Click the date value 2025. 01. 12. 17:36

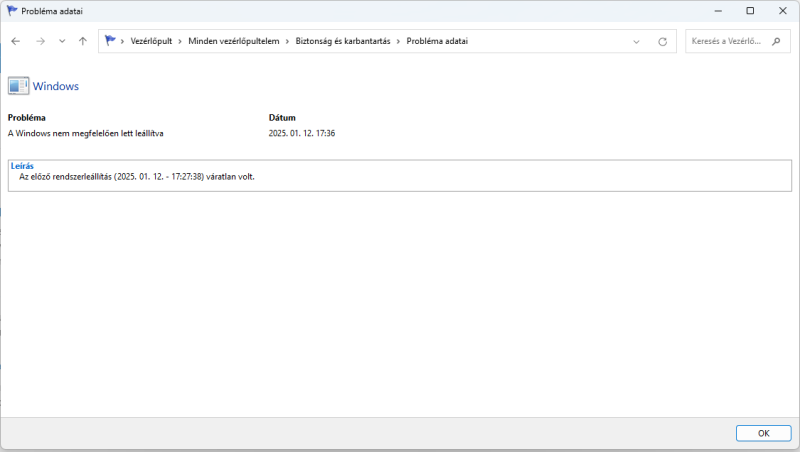tap(302, 133)
